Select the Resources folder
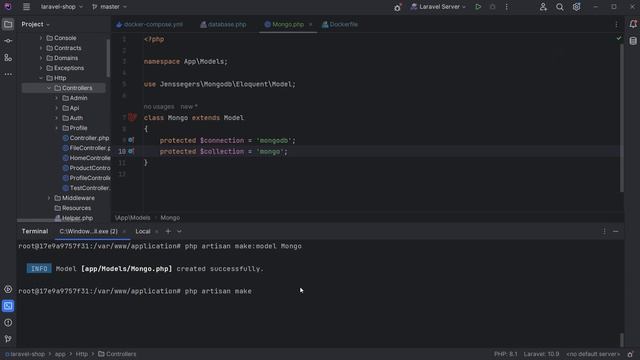 pyautogui.click(x=73, y=208)
